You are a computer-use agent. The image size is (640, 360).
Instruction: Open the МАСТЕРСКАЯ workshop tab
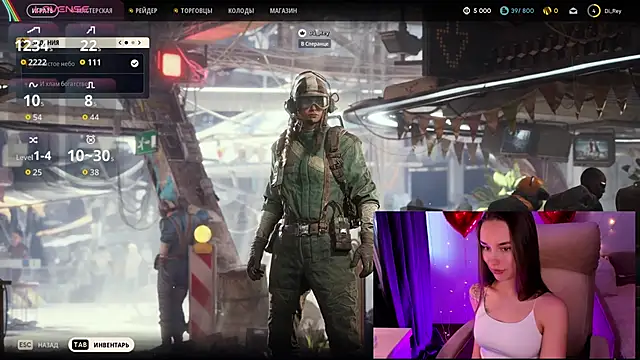[95, 11]
